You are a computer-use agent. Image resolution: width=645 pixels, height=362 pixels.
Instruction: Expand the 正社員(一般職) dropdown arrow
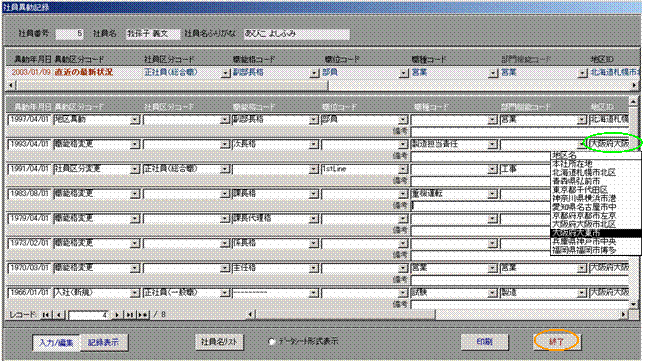click(225, 293)
